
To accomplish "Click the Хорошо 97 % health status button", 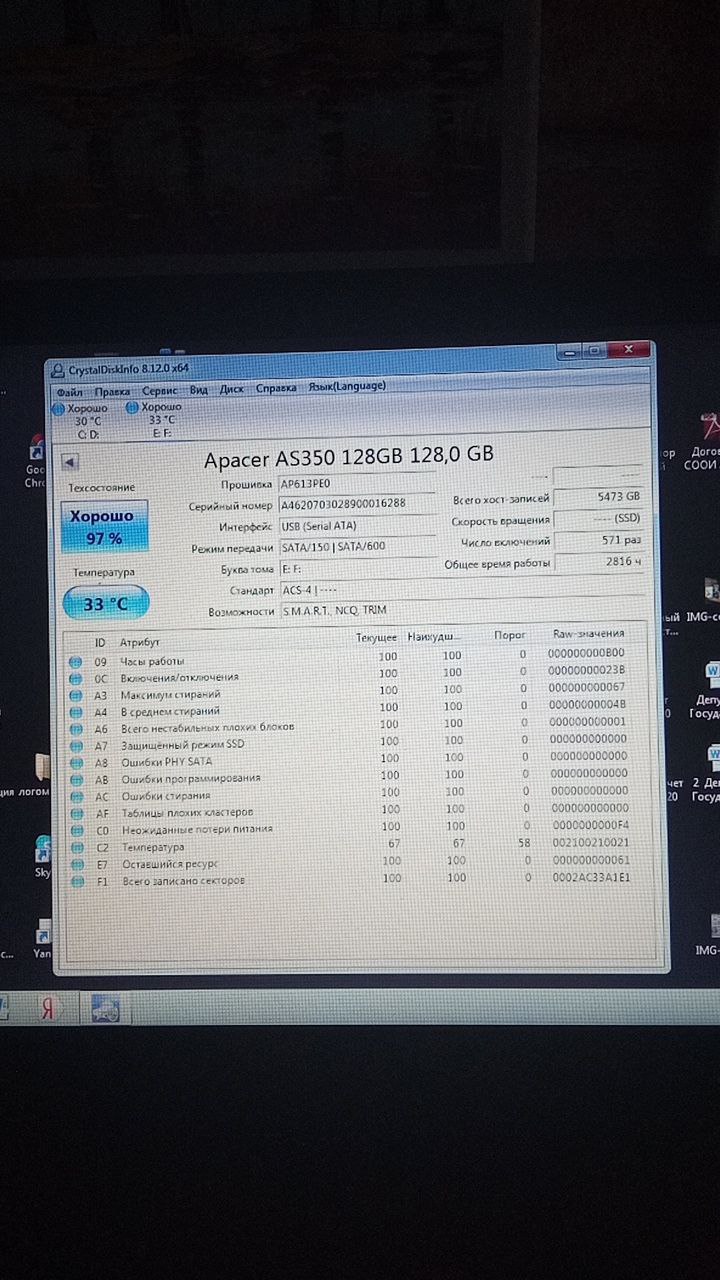I will click(x=105, y=527).
